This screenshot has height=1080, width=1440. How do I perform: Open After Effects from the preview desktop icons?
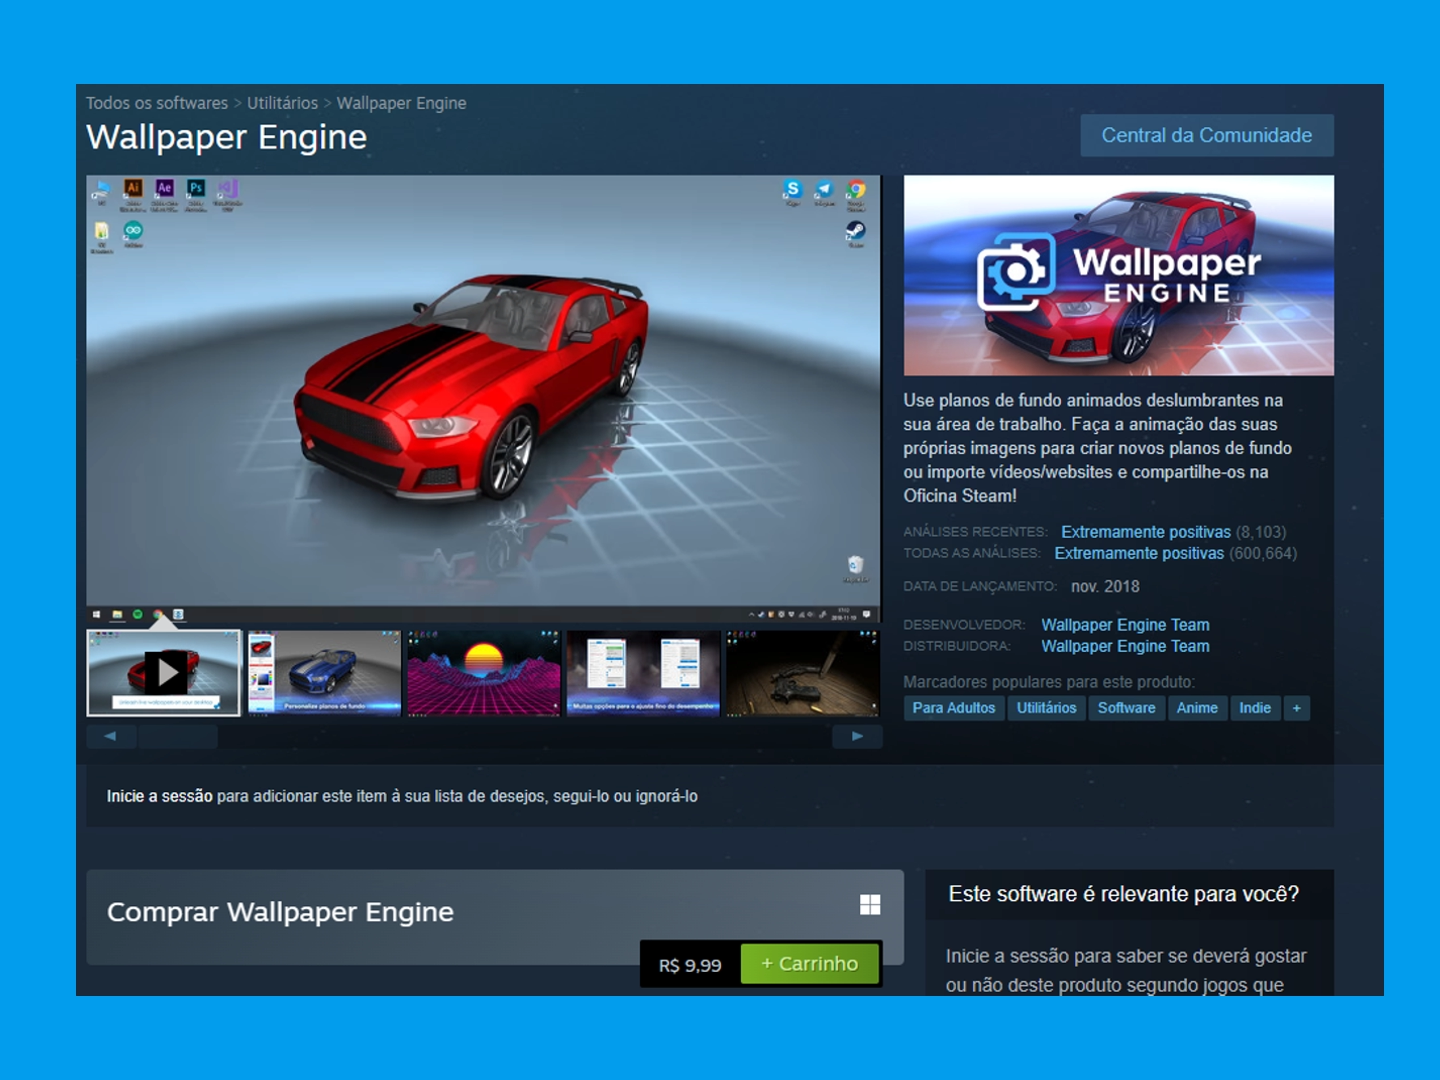tap(165, 188)
